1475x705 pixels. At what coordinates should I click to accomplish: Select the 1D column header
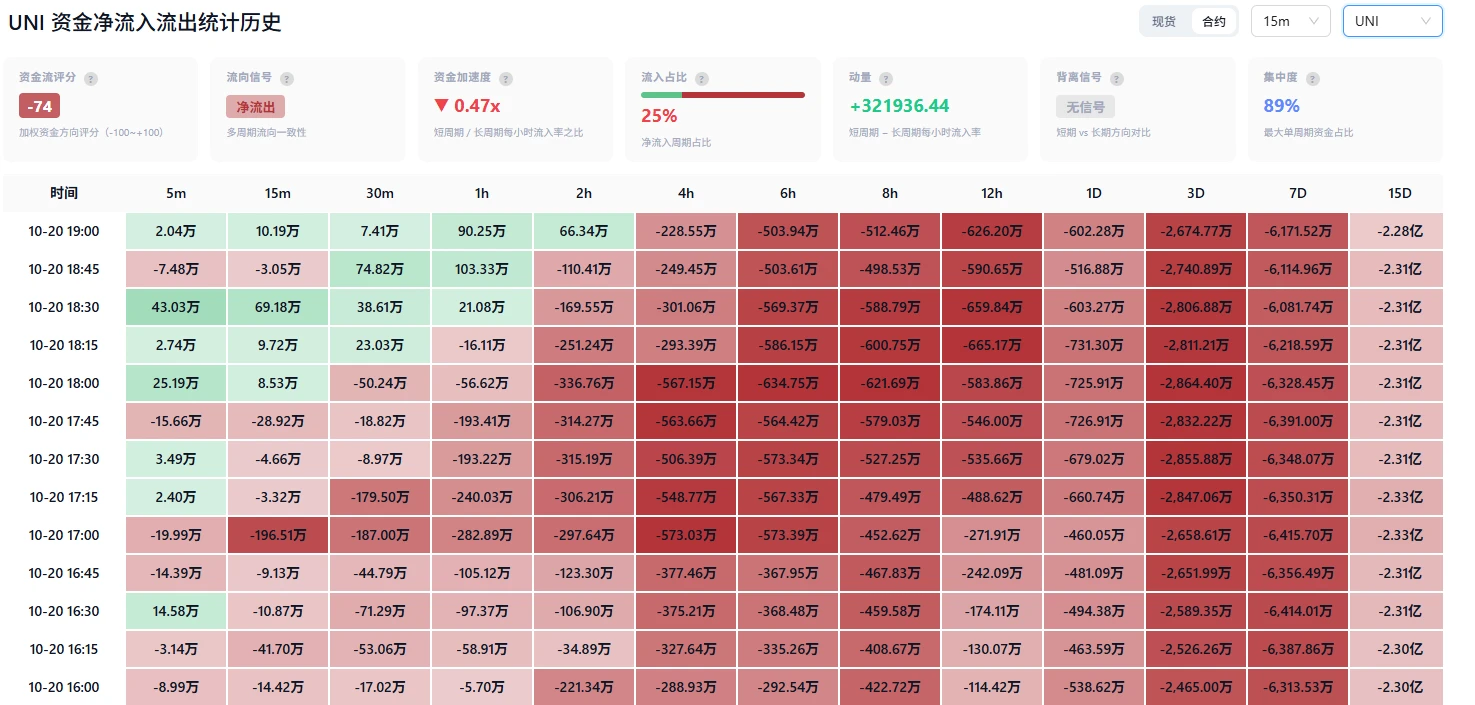(x=1094, y=193)
